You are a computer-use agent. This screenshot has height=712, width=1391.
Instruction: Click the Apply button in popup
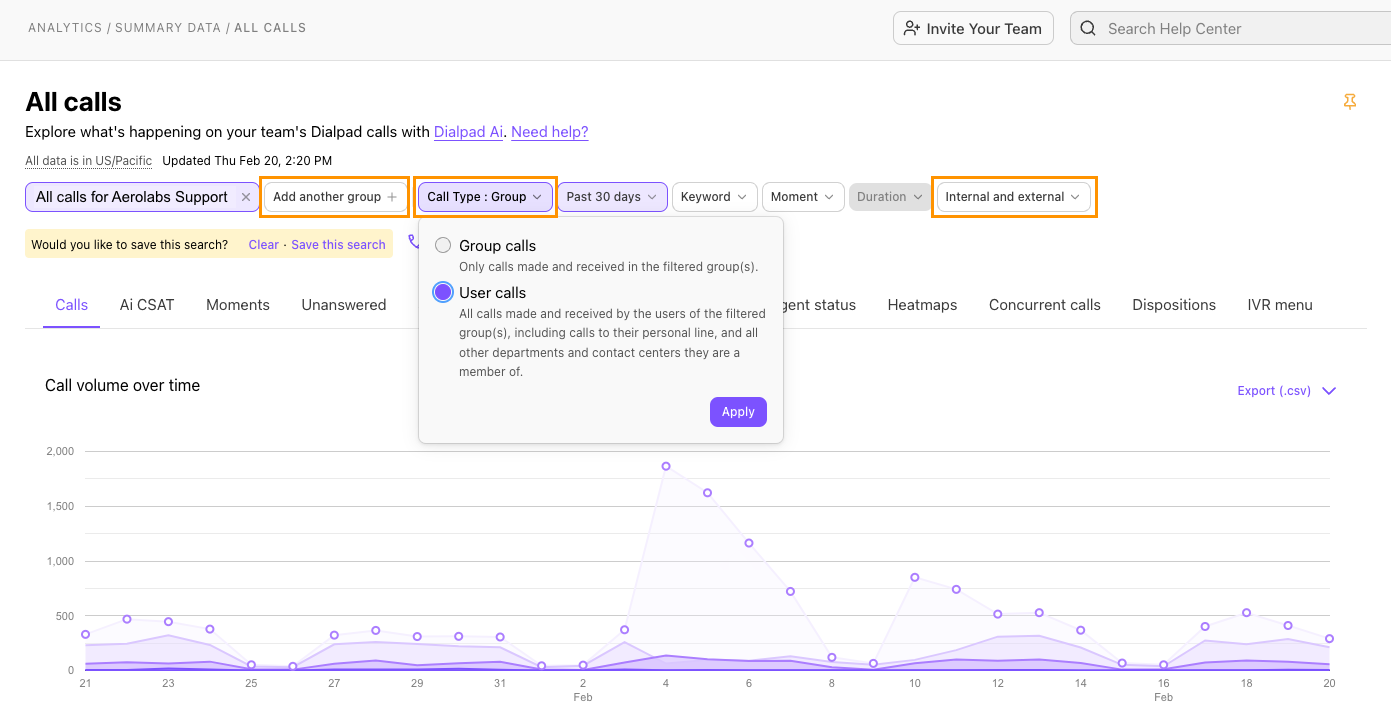(x=738, y=412)
